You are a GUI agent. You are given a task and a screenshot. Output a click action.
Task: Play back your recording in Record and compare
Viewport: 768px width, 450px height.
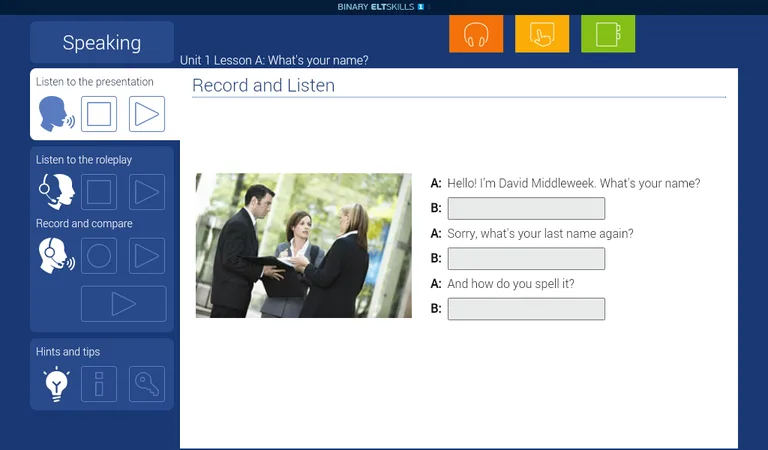pos(147,256)
